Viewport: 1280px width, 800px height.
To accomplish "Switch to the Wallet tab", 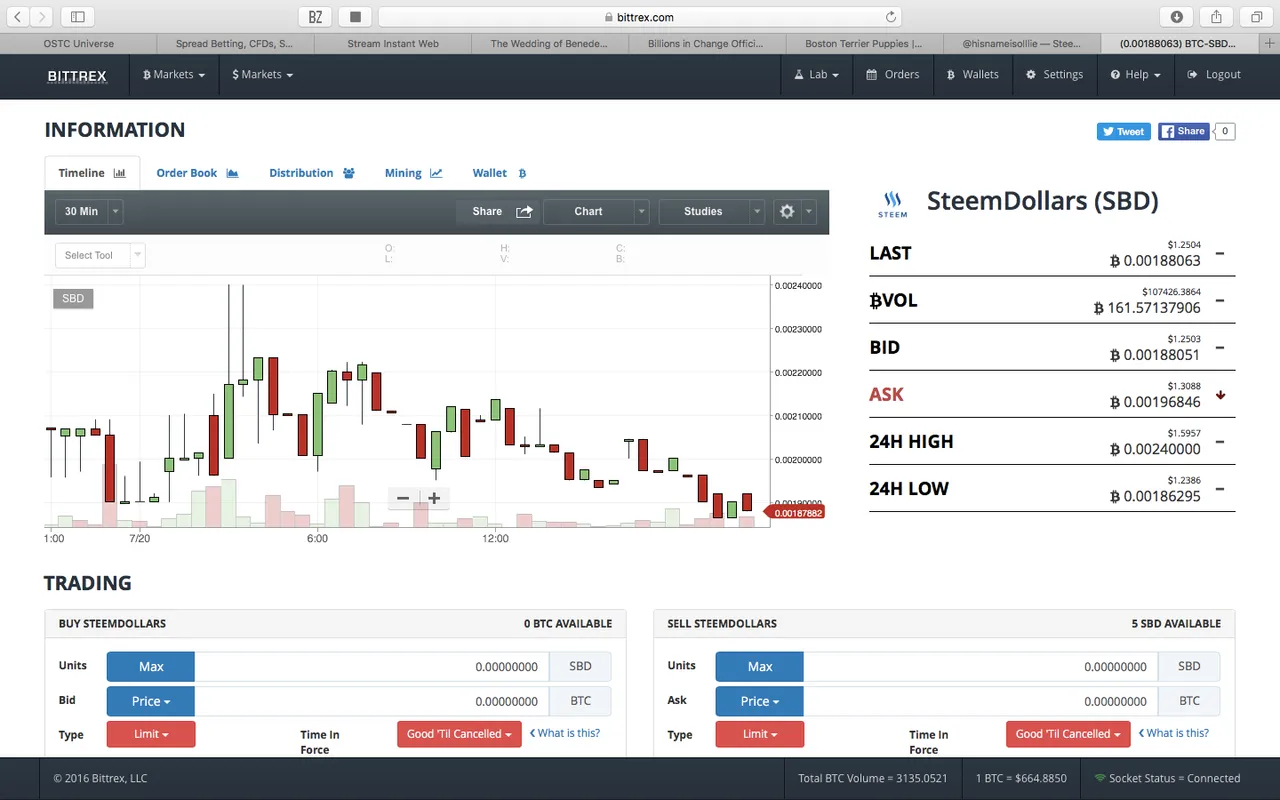I will click(x=499, y=173).
